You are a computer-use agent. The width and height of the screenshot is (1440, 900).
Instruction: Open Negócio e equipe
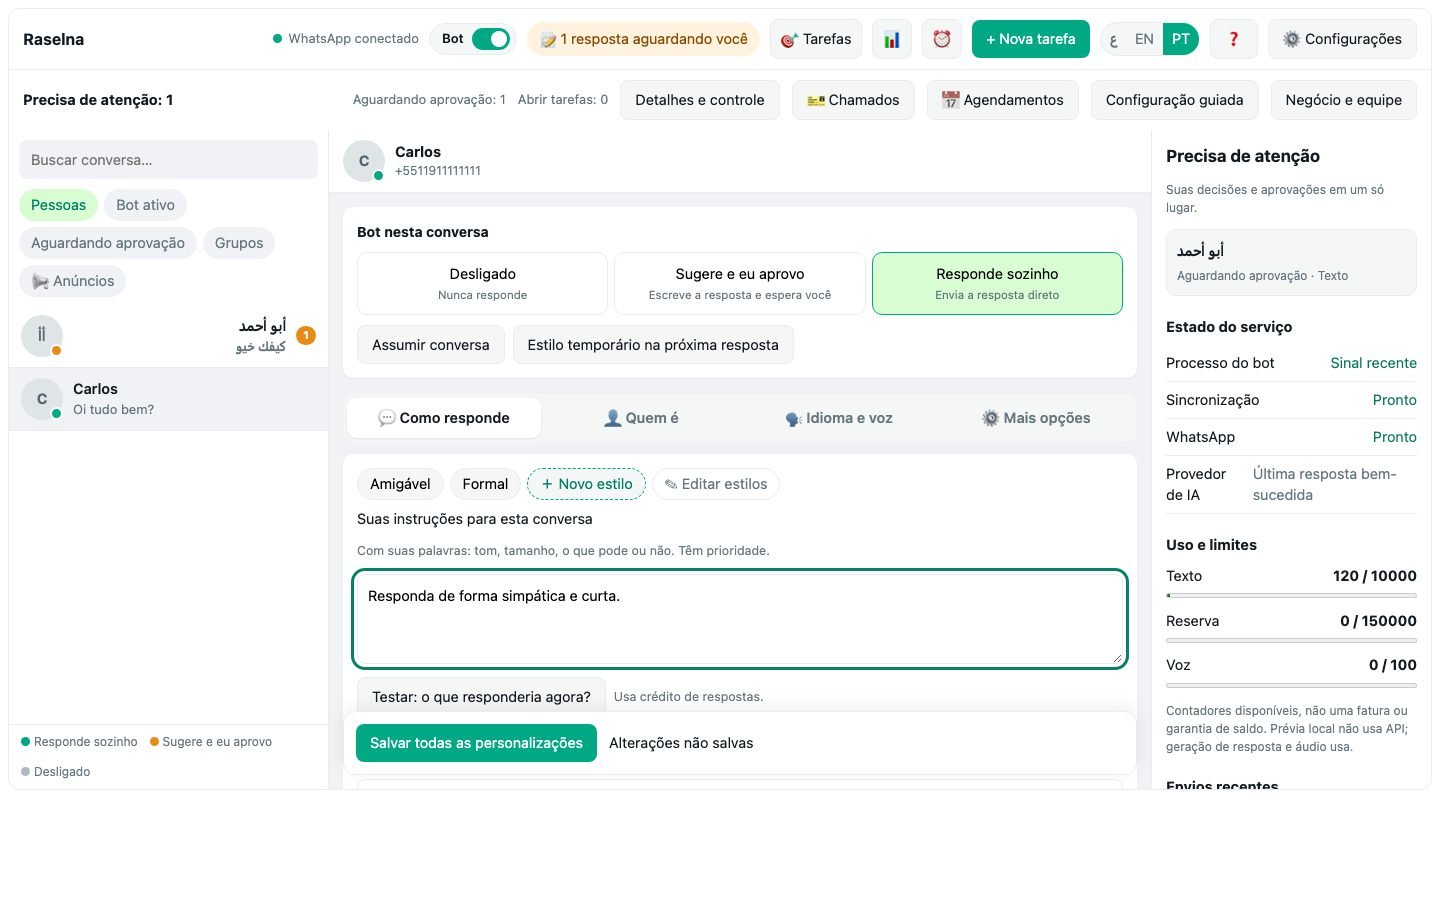coord(1344,100)
